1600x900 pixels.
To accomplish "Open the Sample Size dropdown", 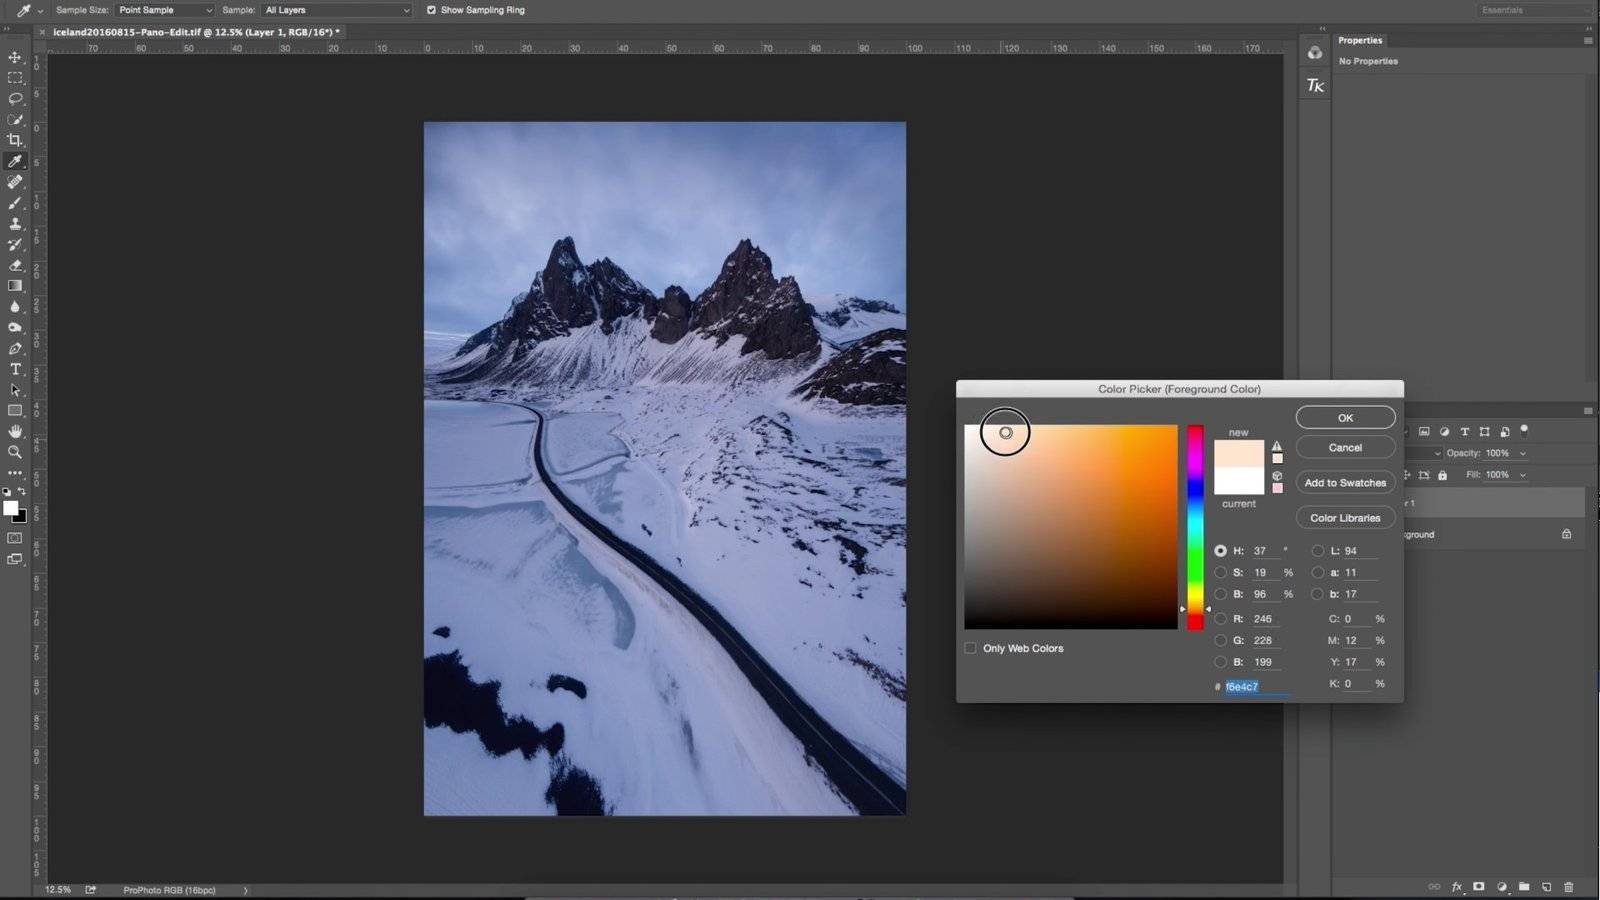I will tap(165, 10).
